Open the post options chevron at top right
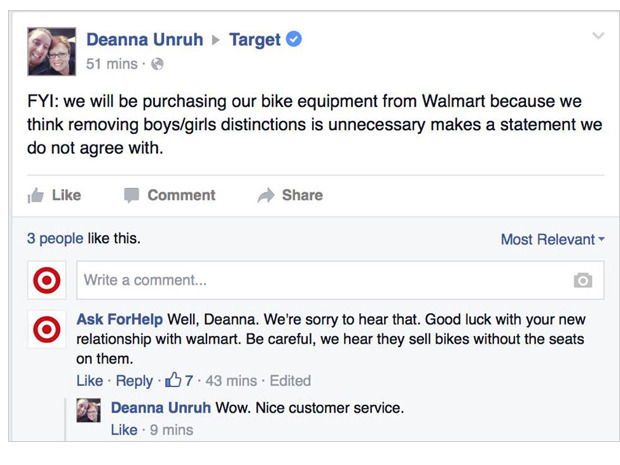Viewport: 620px width, 465px height. (598, 36)
